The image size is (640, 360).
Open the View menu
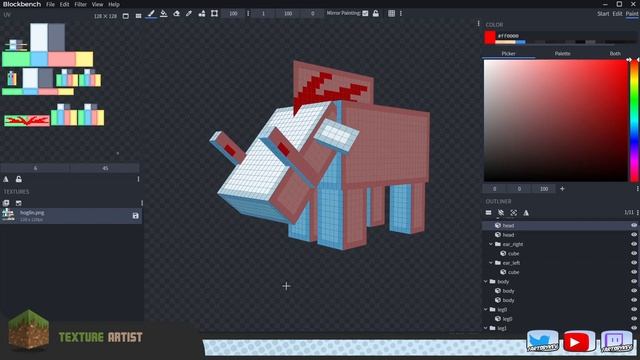click(97, 4)
